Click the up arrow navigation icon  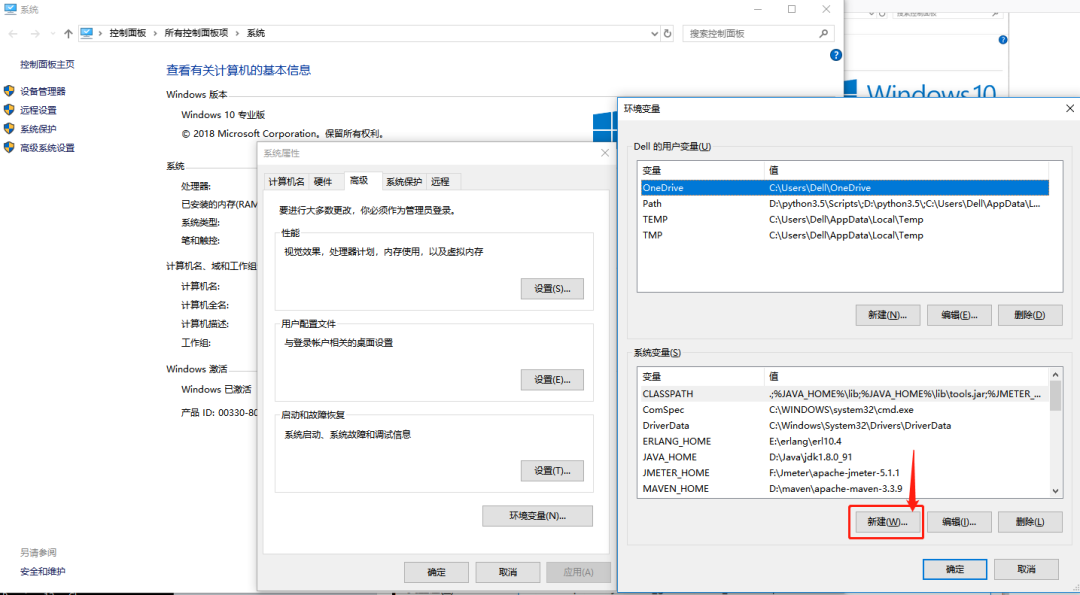pos(68,33)
